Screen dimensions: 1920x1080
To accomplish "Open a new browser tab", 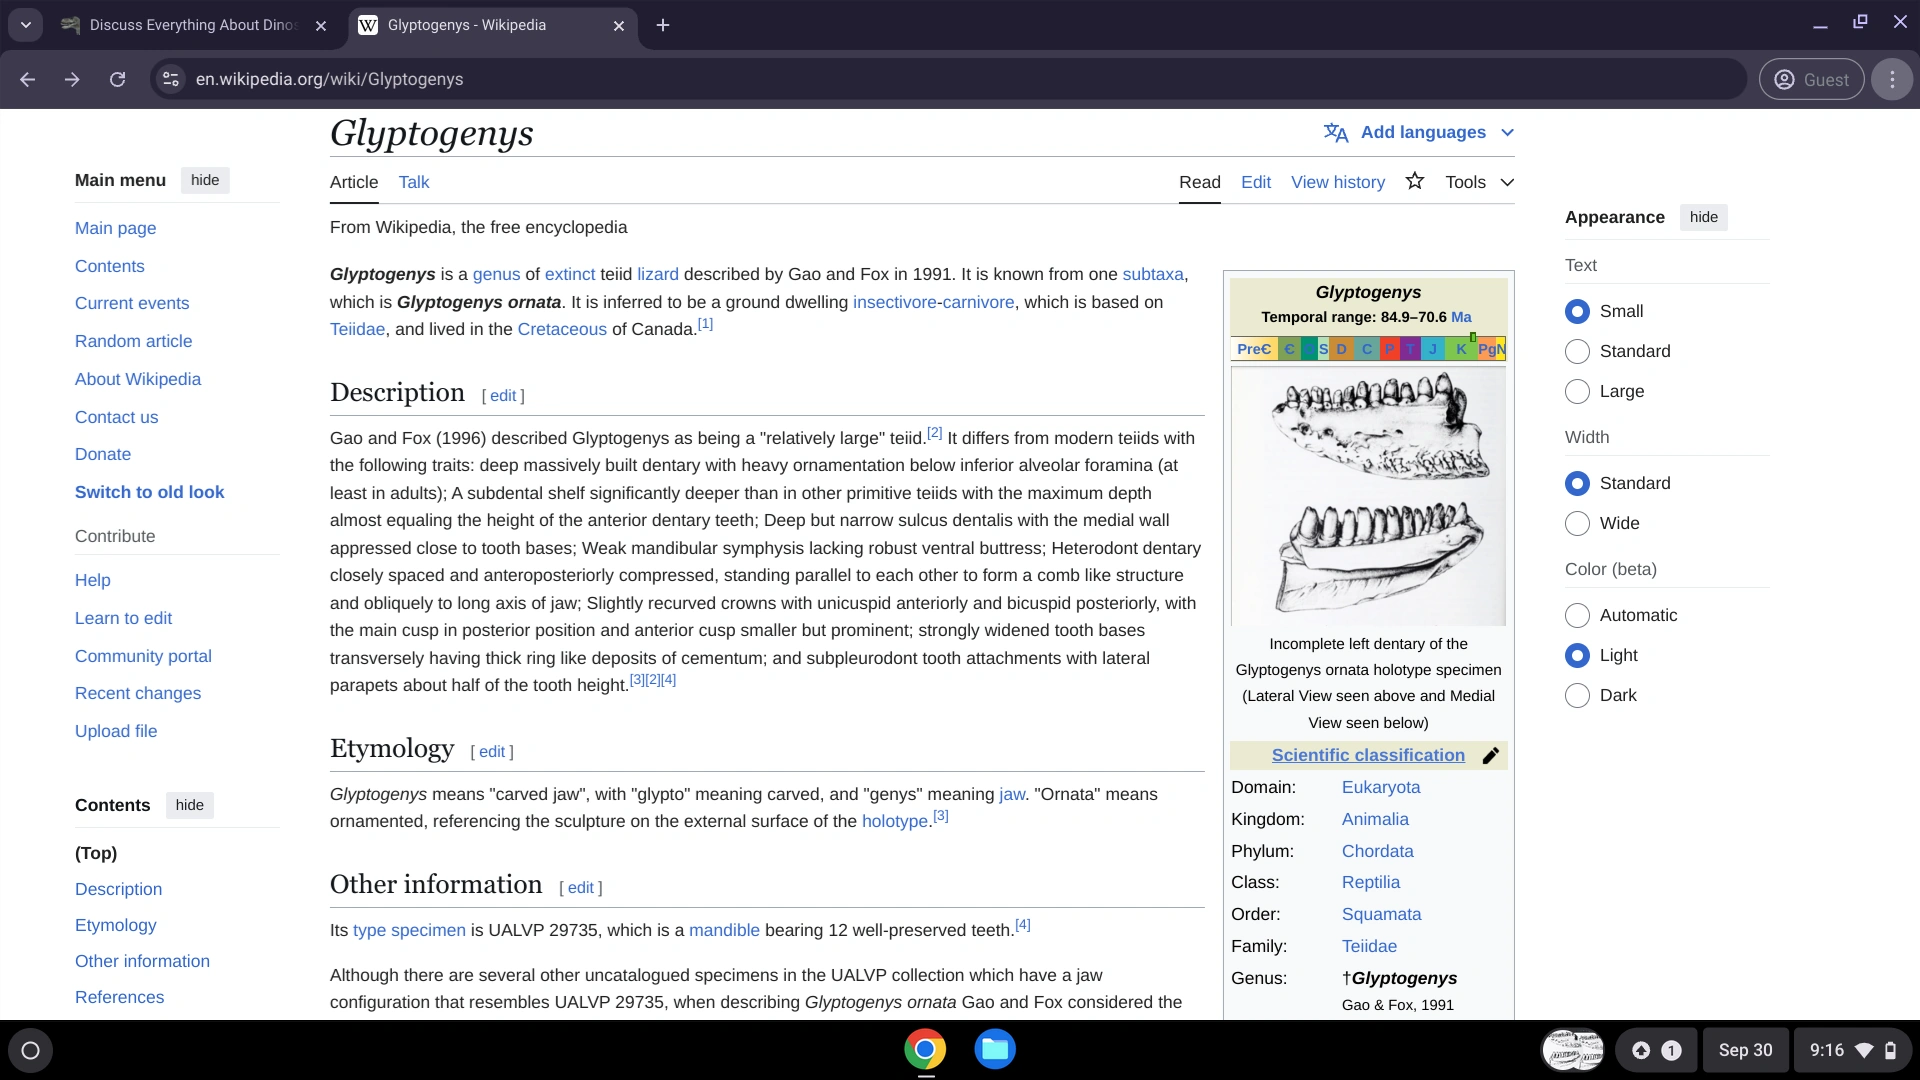I will click(x=662, y=25).
